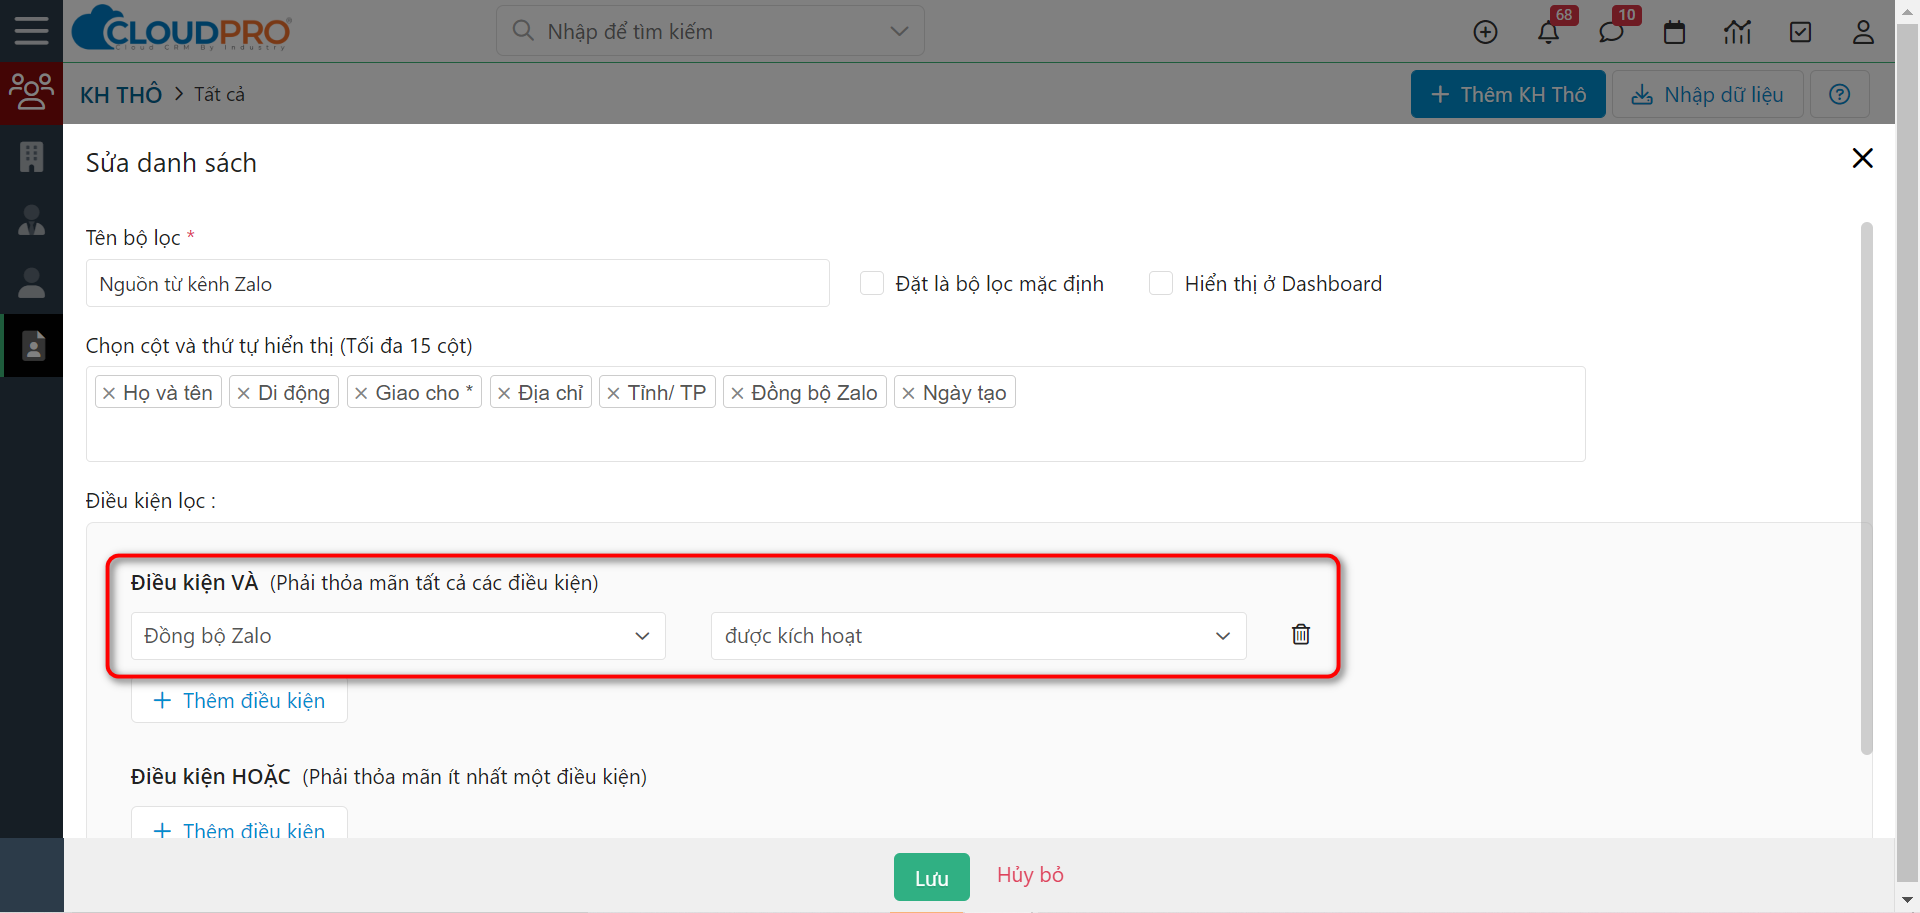
Task: Remove the Tỉnh/ TP column tag
Action: tap(613, 393)
